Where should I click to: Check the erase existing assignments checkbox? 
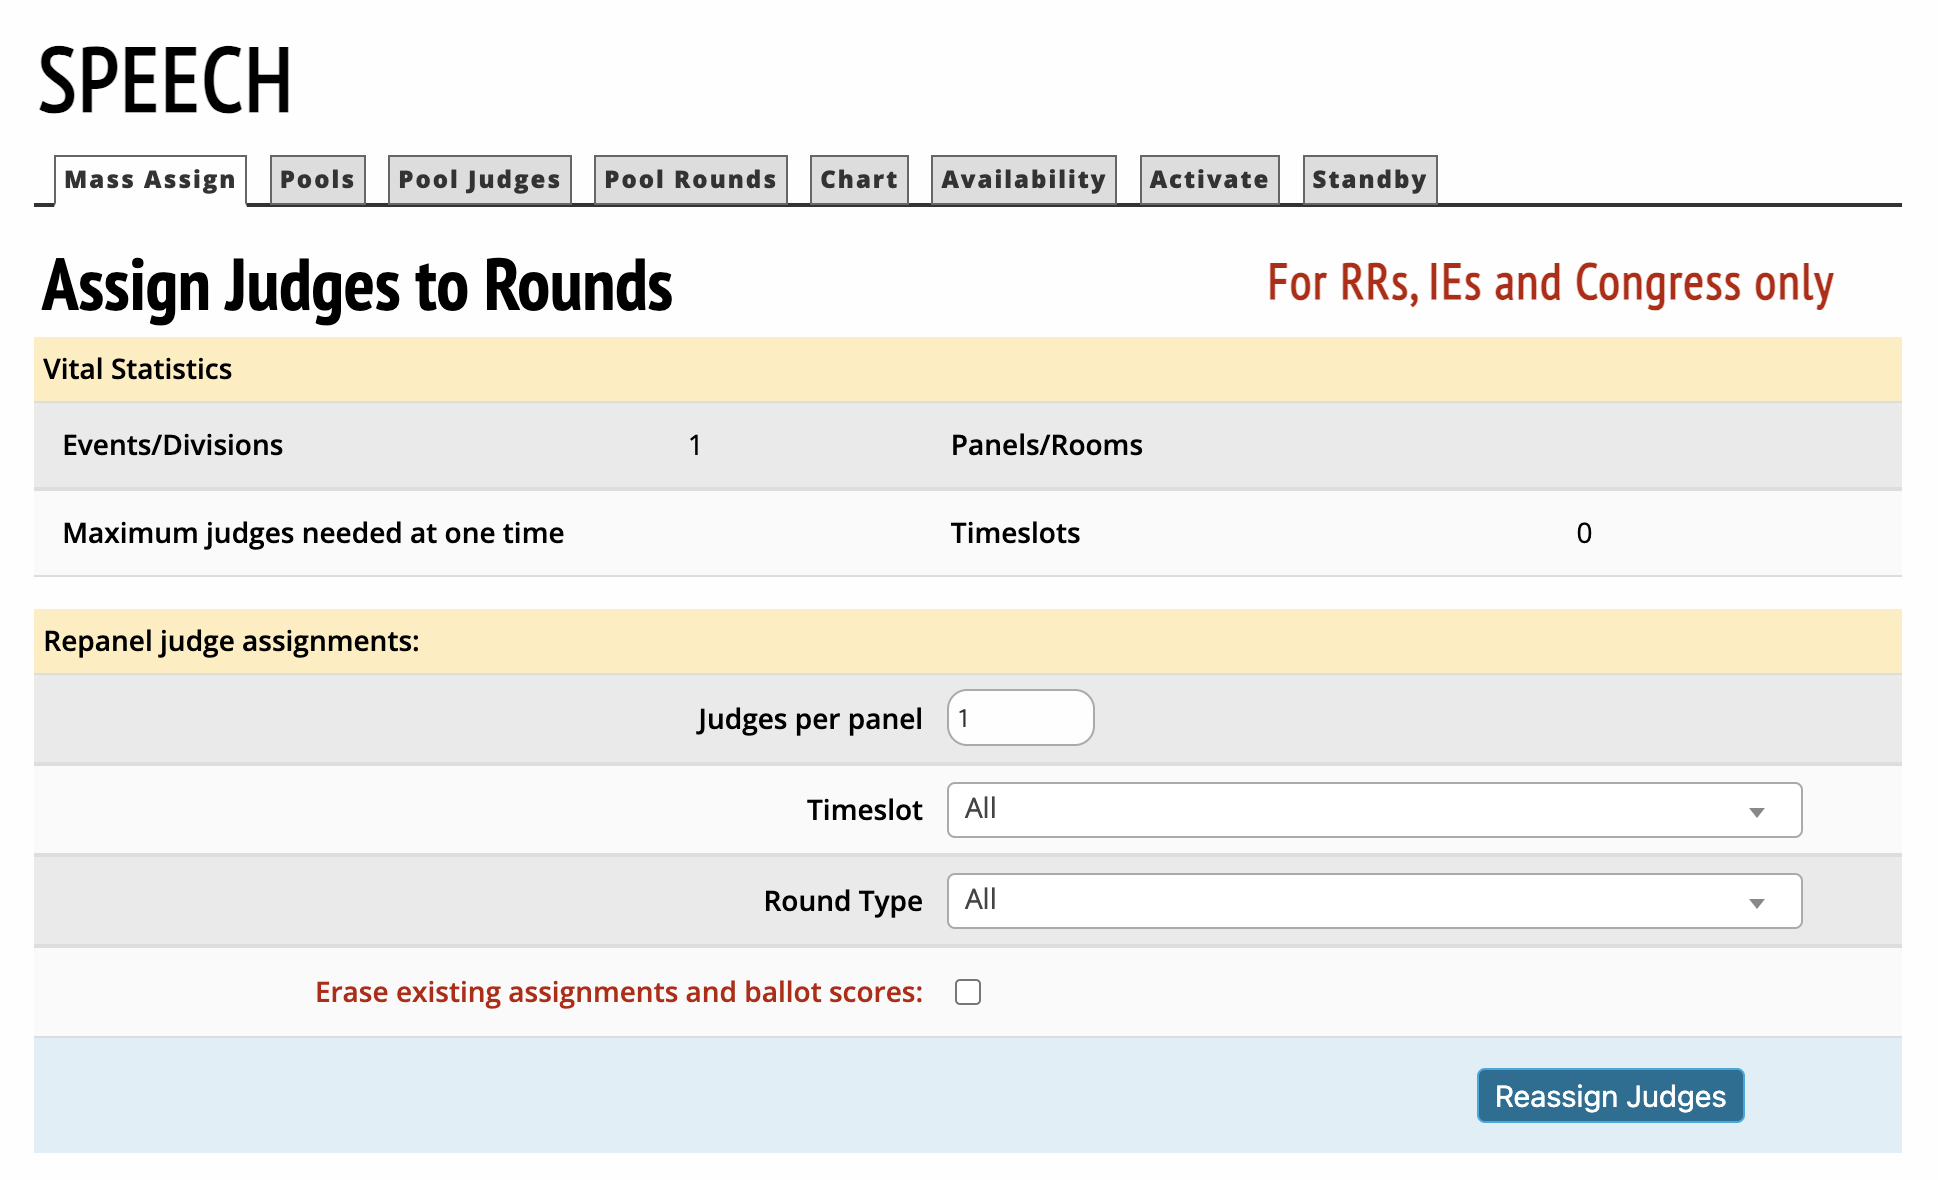[x=967, y=992]
